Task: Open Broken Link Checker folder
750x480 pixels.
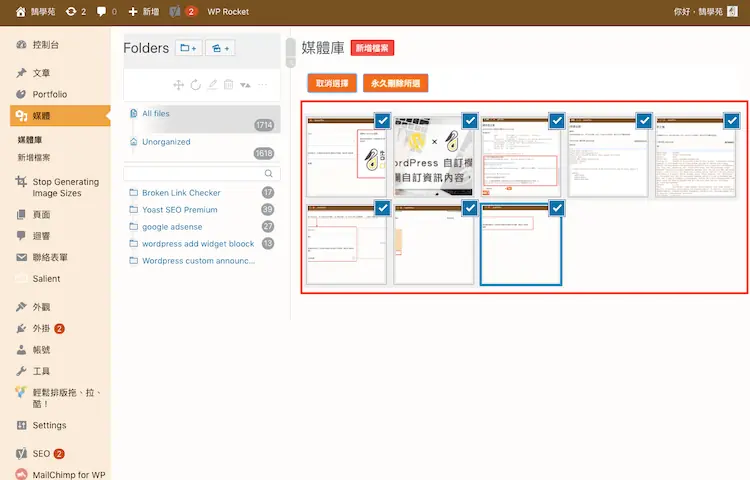Action: point(181,193)
